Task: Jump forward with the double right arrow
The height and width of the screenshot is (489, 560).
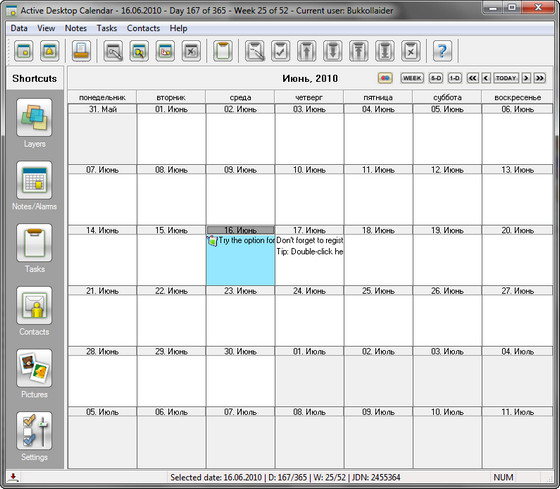Action: [540, 78]
